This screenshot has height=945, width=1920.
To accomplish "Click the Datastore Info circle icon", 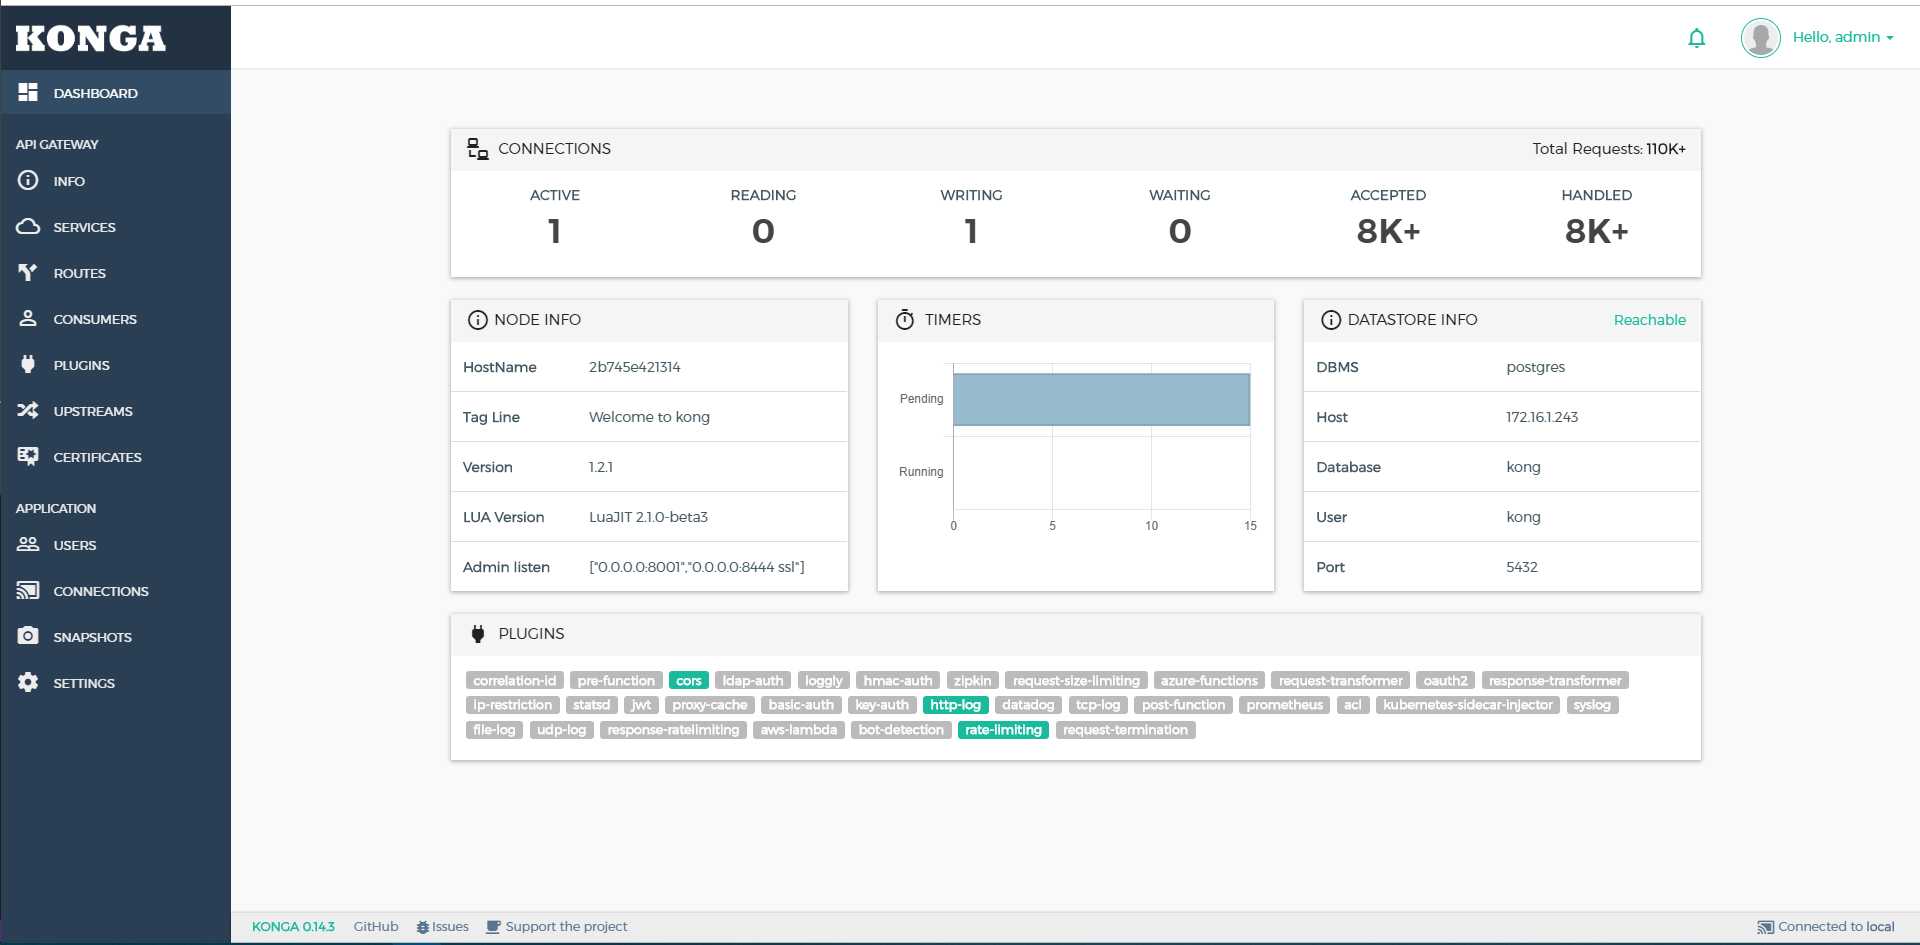I will pos(1331,320).
